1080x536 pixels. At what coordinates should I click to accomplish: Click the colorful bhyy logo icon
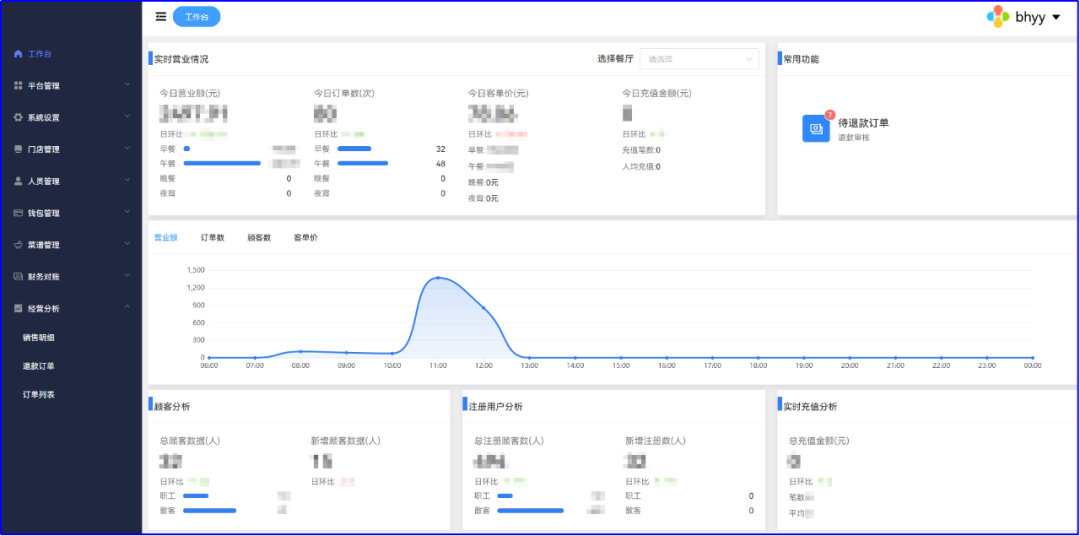point(997,17)
